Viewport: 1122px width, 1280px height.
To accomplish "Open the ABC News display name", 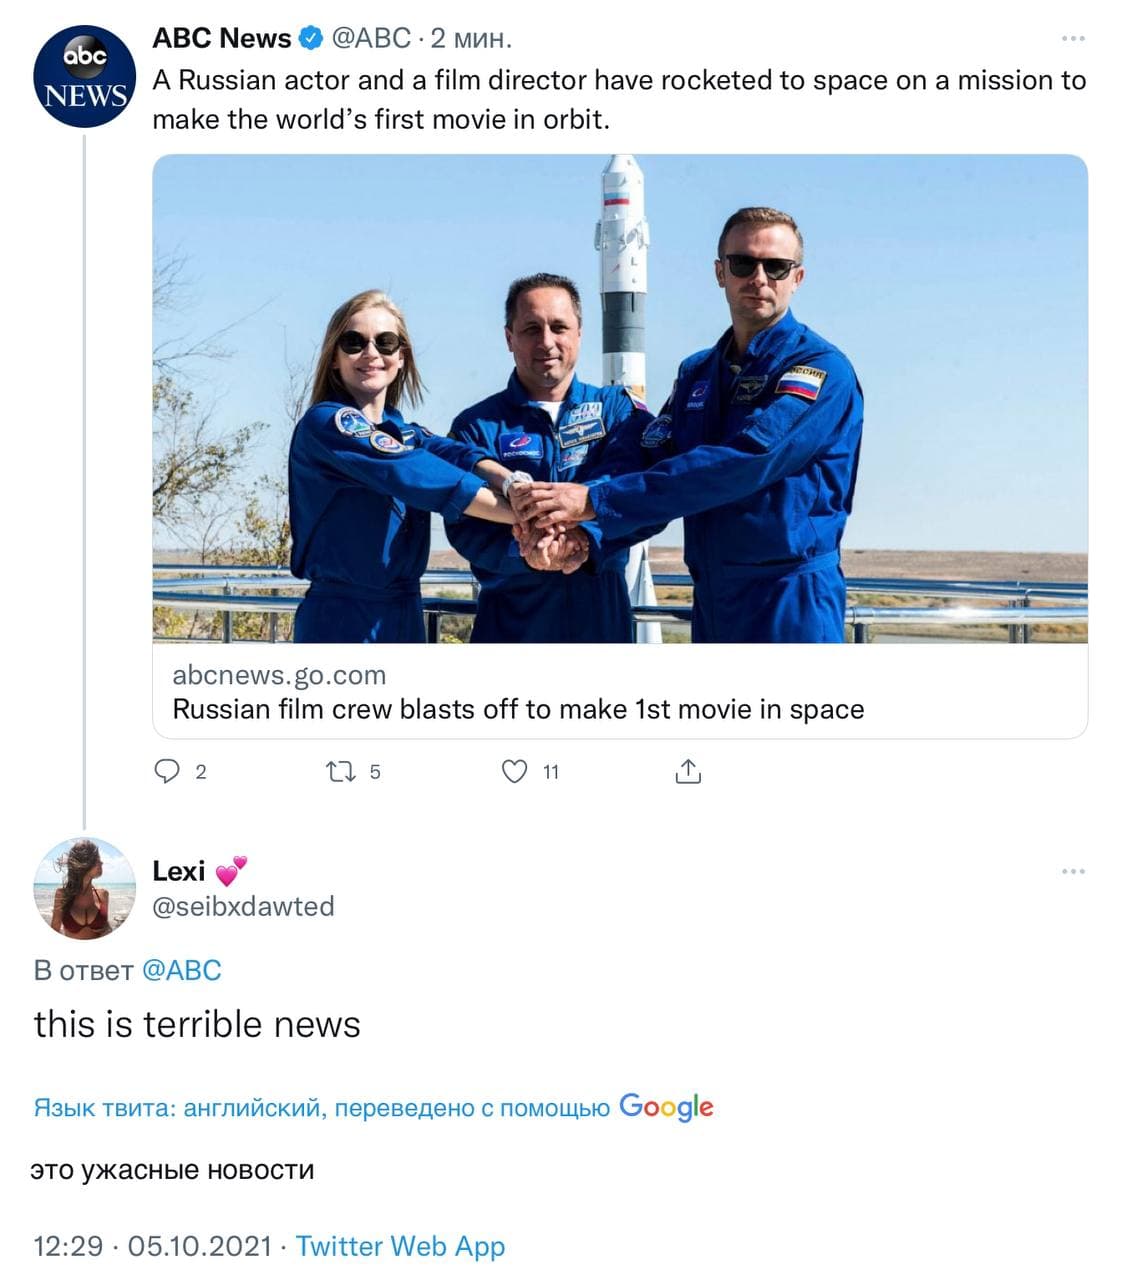I will click(221, 39).
